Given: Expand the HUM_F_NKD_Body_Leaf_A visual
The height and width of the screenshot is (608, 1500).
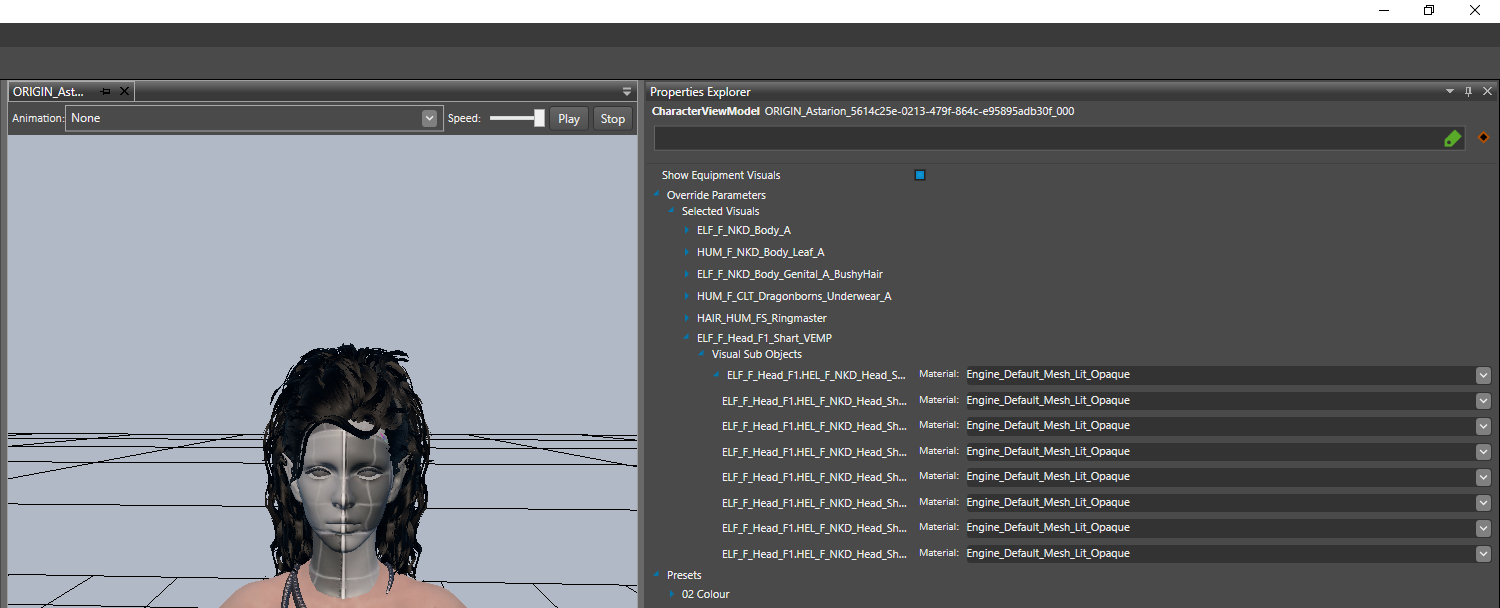Looking at the screenshot, I should [687, 252].
